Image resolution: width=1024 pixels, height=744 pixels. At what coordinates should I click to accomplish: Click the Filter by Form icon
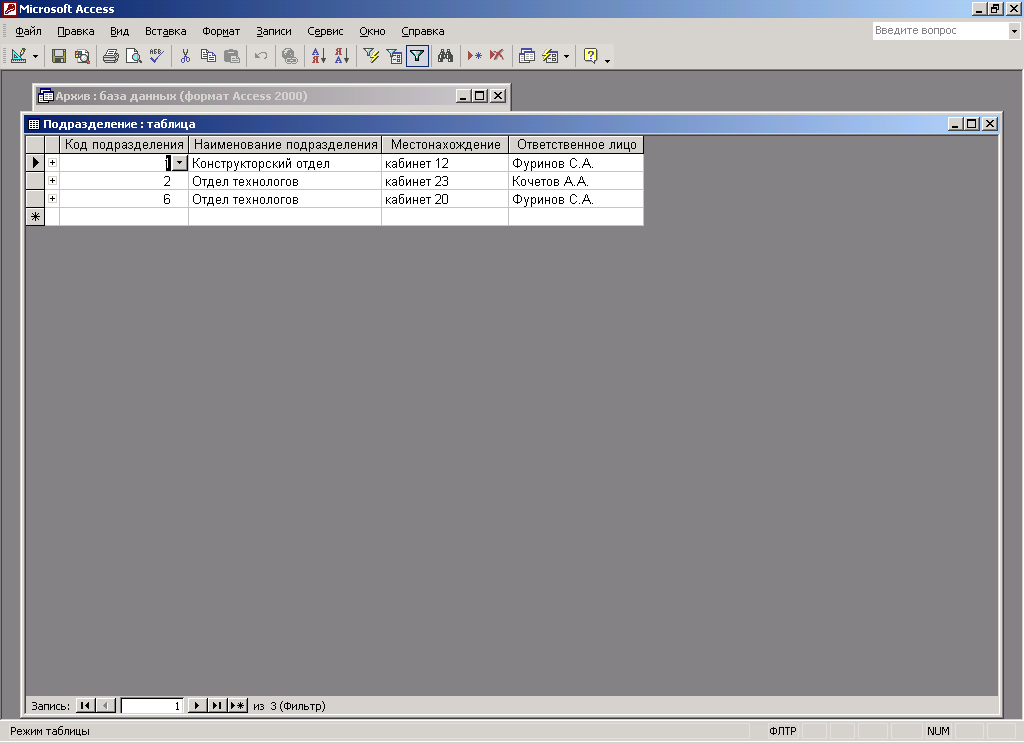point(394,56)
